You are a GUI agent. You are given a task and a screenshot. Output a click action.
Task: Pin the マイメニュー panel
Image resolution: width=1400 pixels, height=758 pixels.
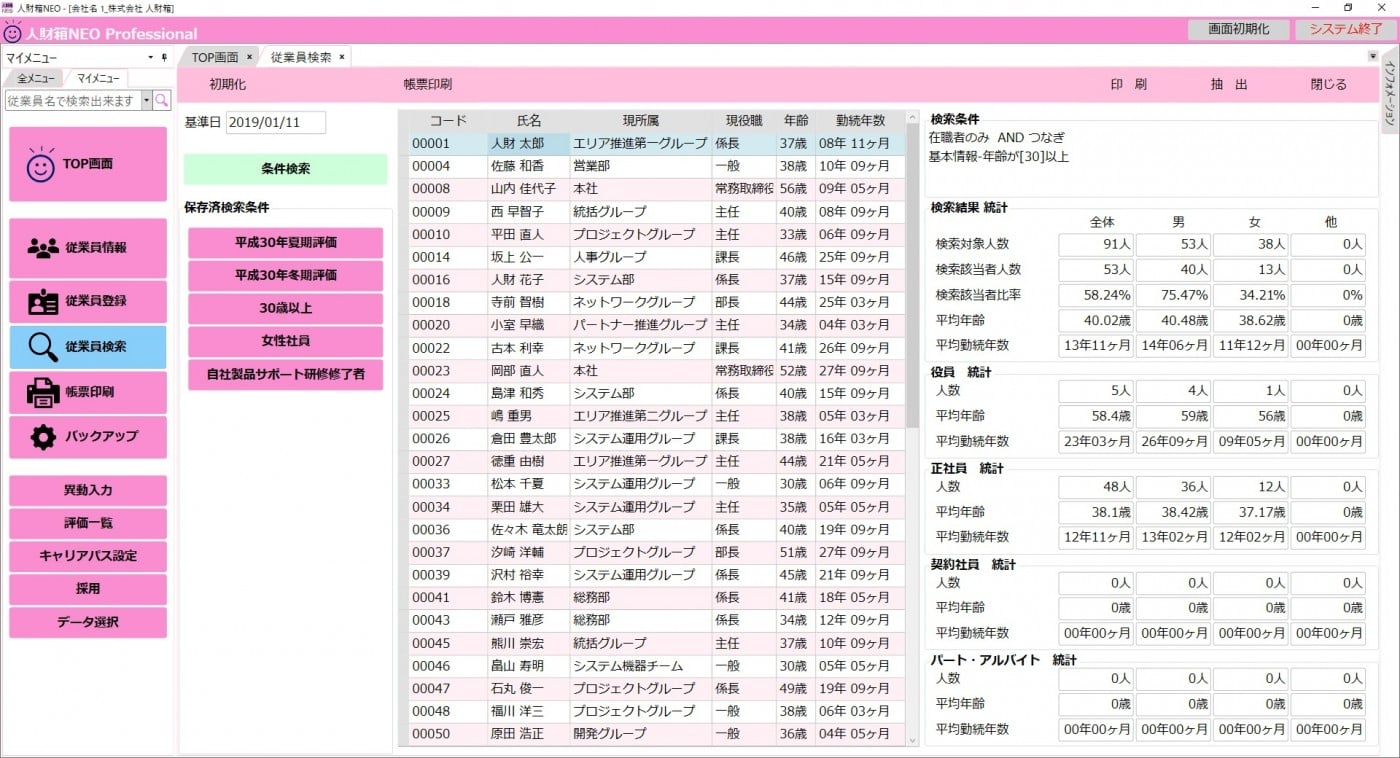[x=165, y=58]
